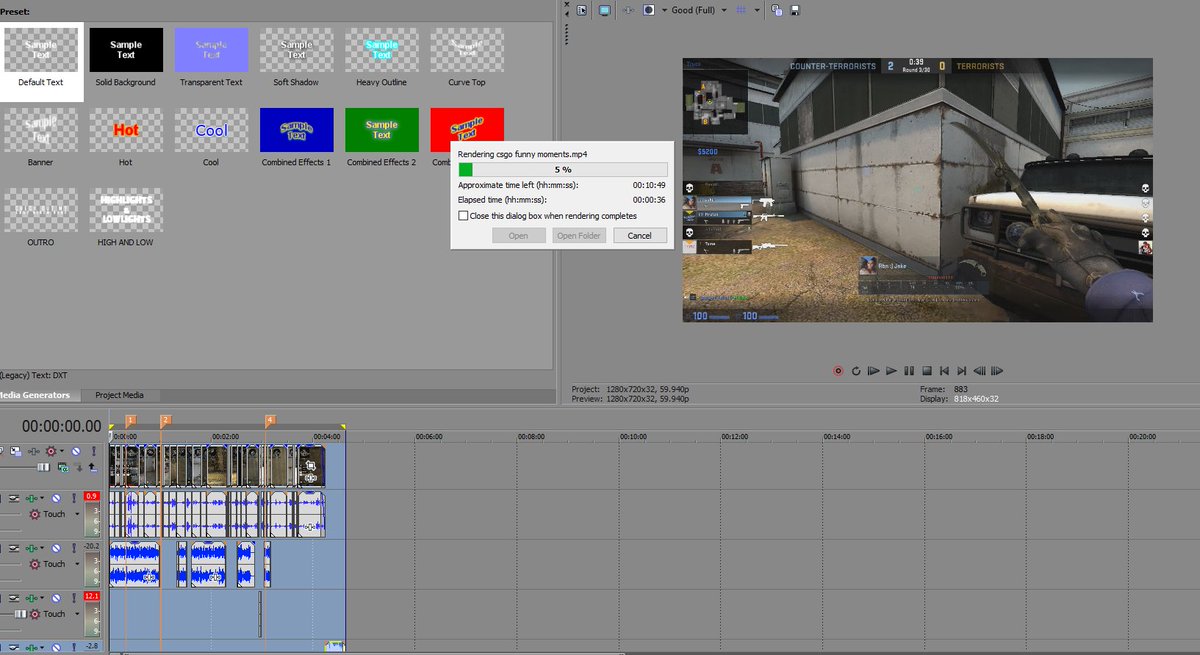Open Touch automation dropdown on 12.1 track

(x=77, y=614)
